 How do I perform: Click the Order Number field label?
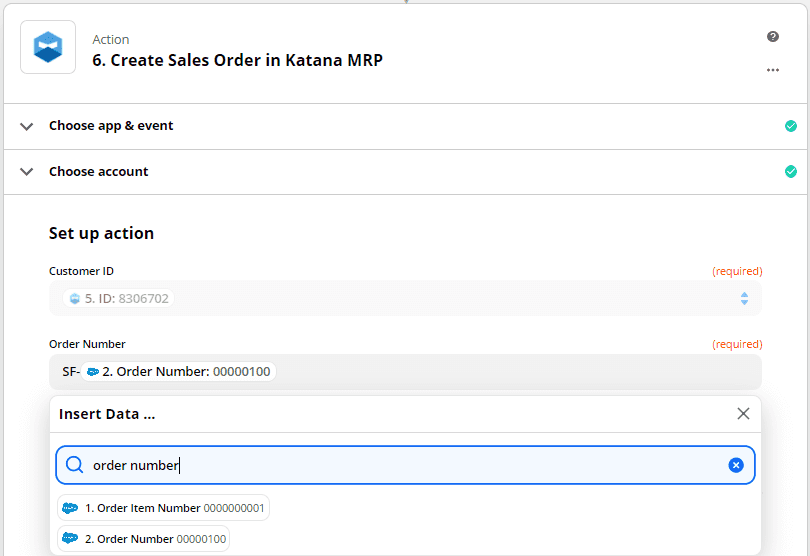(x=87, y=344)
